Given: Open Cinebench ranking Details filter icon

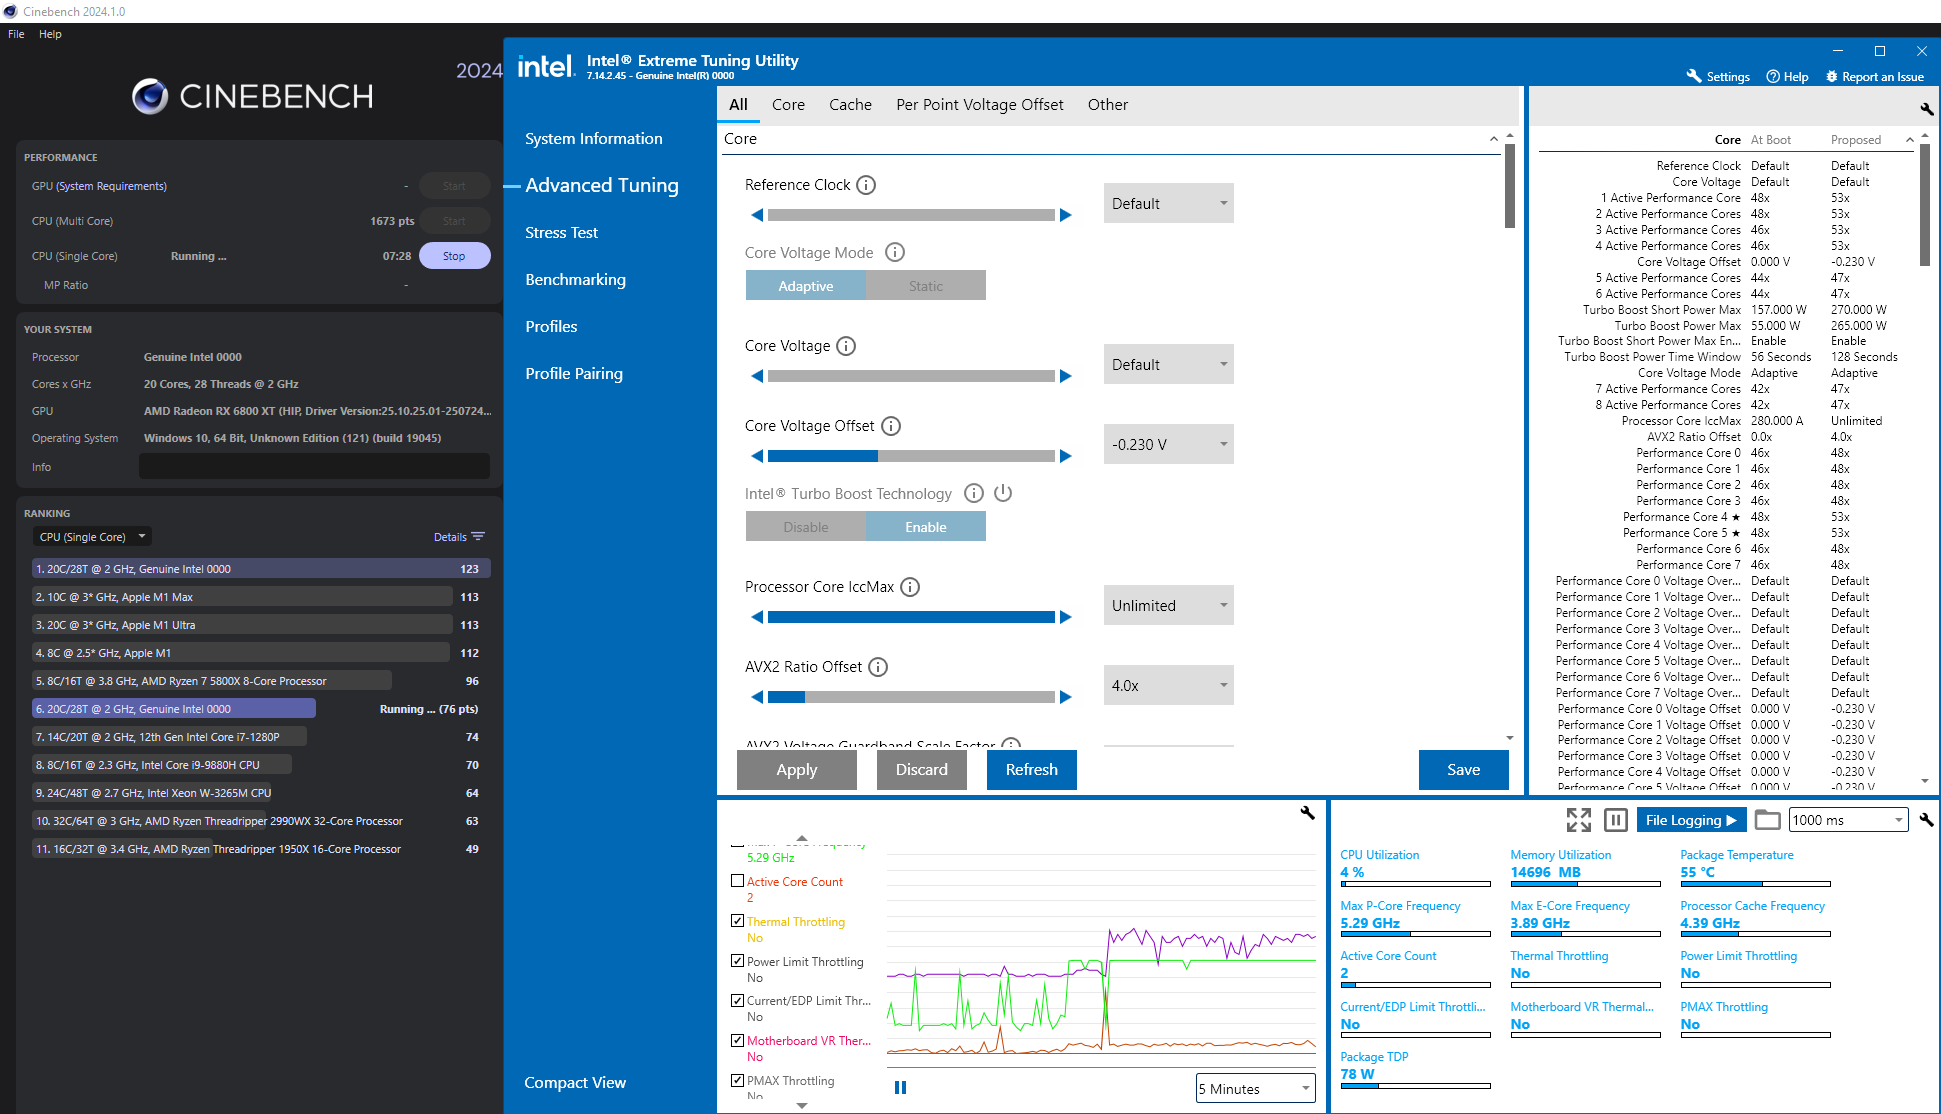Looking at the screenshot, I should [x=478, y=537].
